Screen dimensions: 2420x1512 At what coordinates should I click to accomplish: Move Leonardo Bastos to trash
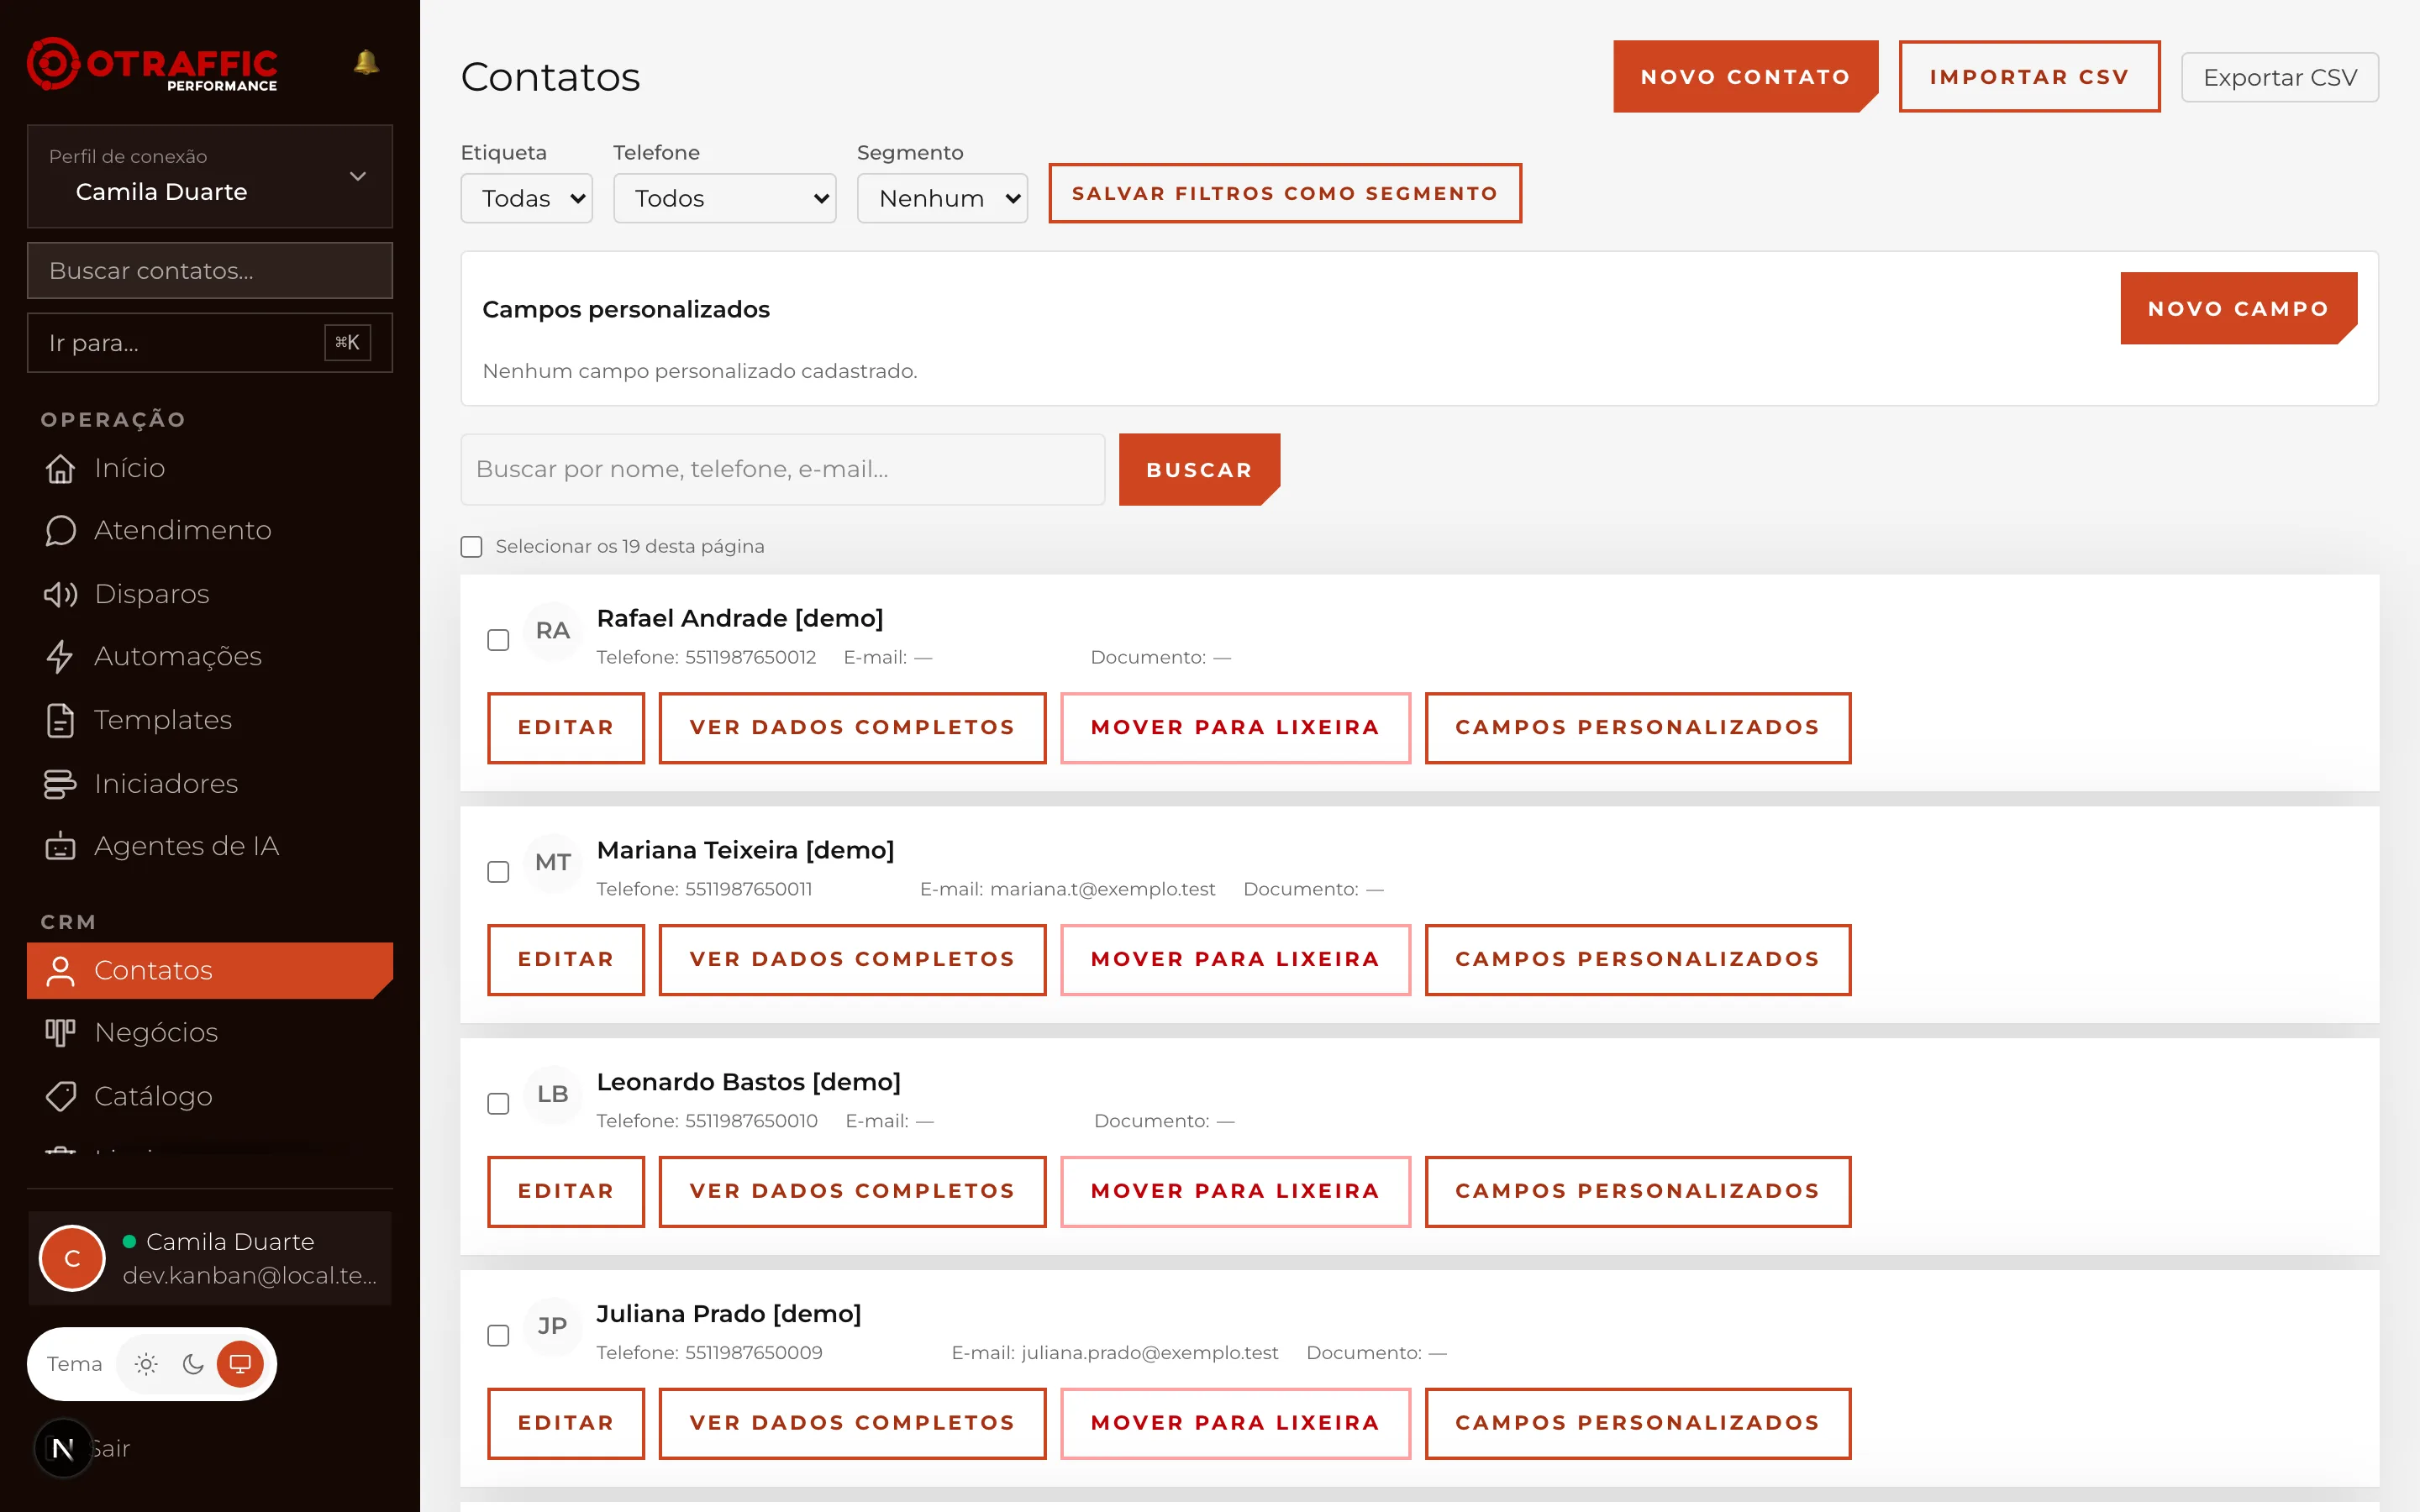[x=1235, y=1191]
